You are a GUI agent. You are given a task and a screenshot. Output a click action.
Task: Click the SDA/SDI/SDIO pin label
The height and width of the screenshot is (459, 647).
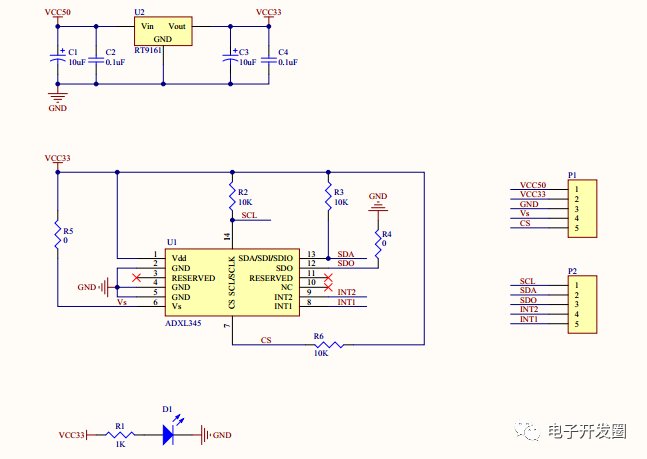[x=266, y=258]
